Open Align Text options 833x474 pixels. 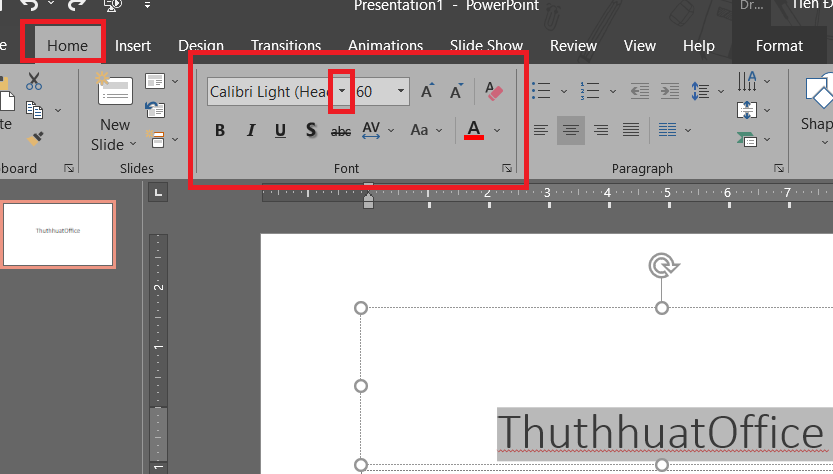pyautogui.click(x=747, y=110)
